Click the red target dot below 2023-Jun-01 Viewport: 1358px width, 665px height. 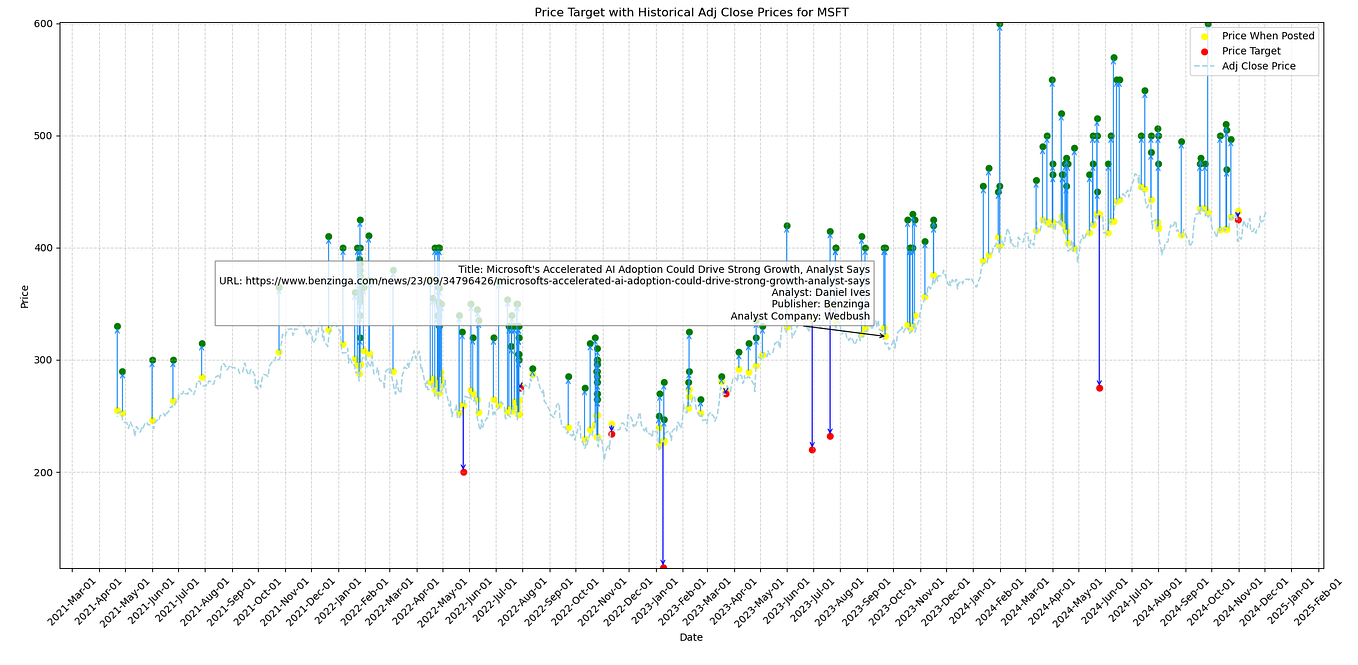pos(812,452)
